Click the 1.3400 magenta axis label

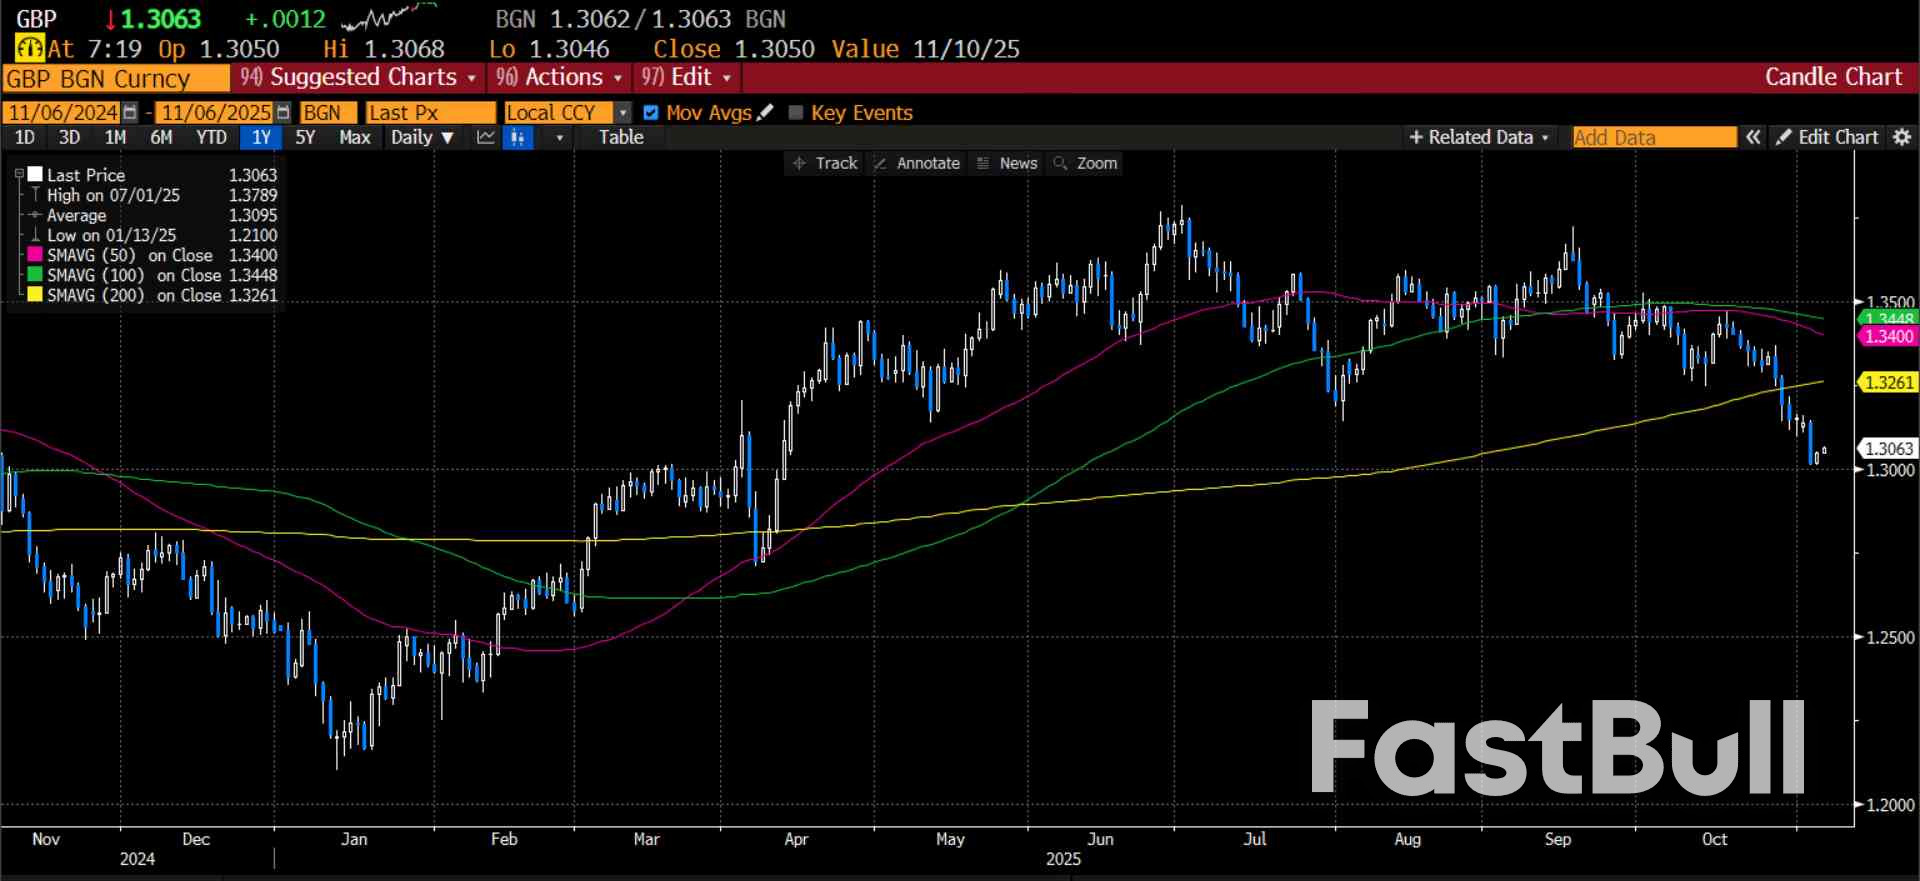(1888, 337)
